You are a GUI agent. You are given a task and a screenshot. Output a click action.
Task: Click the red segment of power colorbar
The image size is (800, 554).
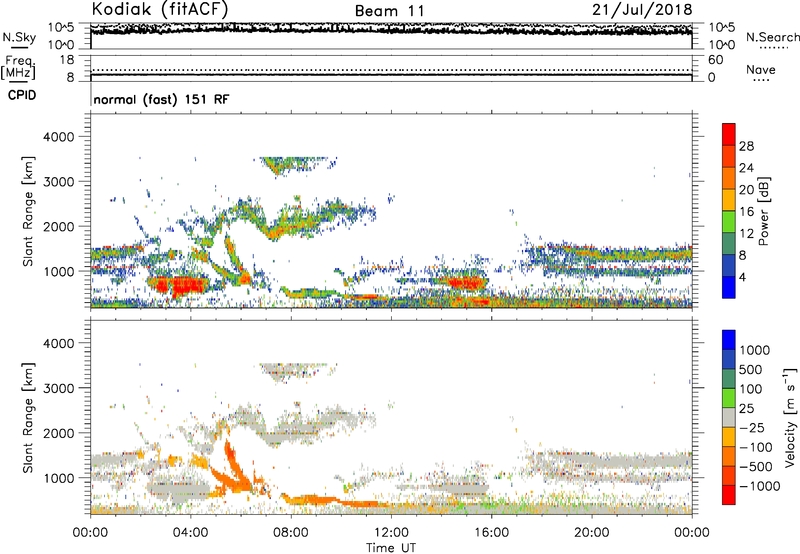pos(729,135)
